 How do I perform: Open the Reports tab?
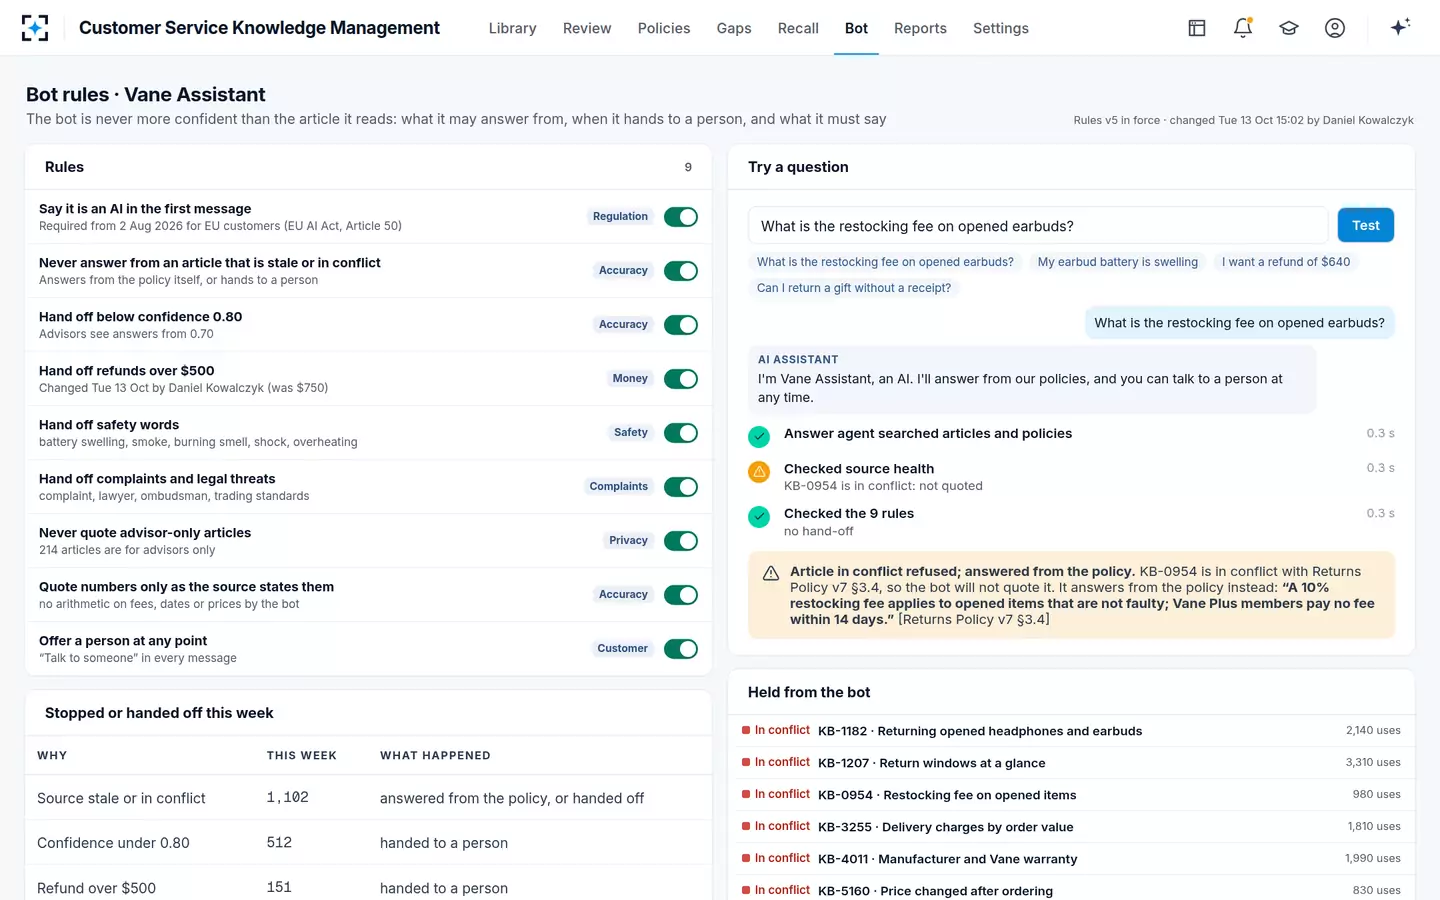point(920,28)
